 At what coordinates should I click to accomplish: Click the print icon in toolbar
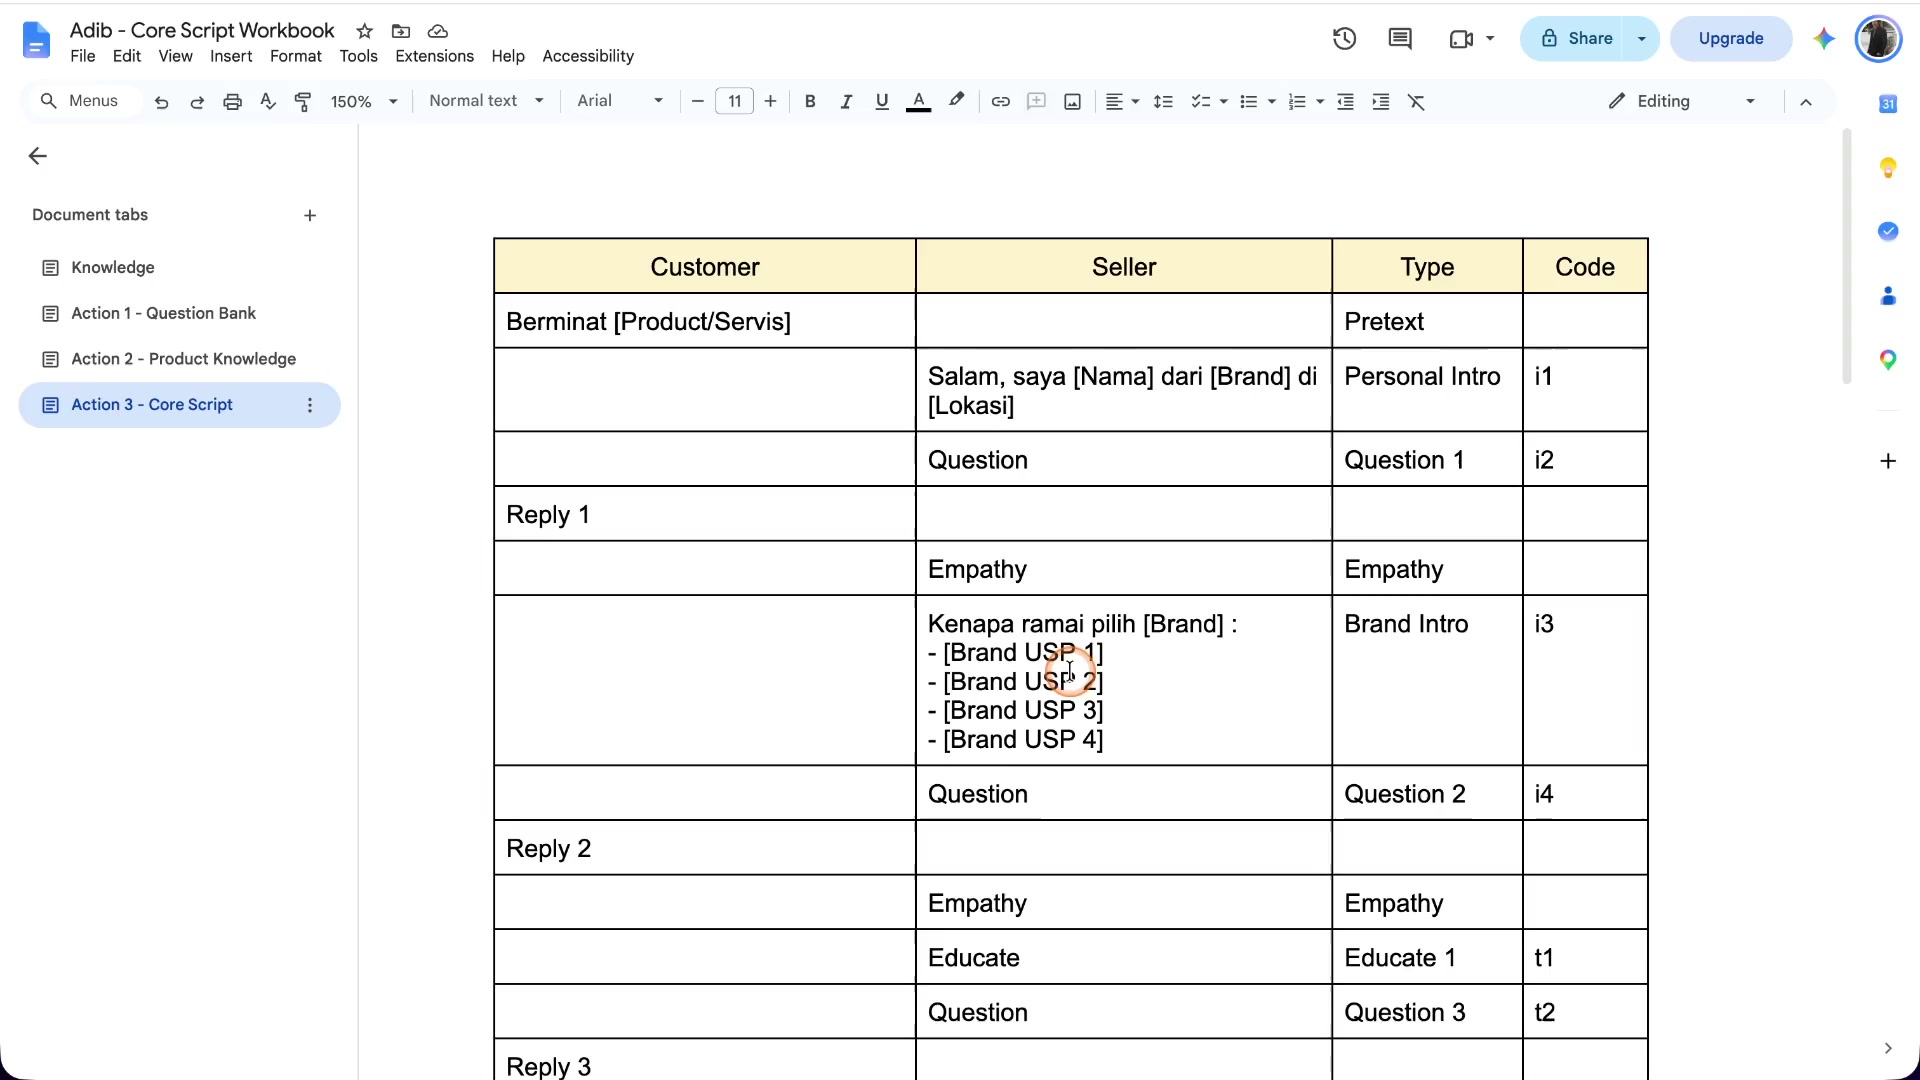(232, 101)
